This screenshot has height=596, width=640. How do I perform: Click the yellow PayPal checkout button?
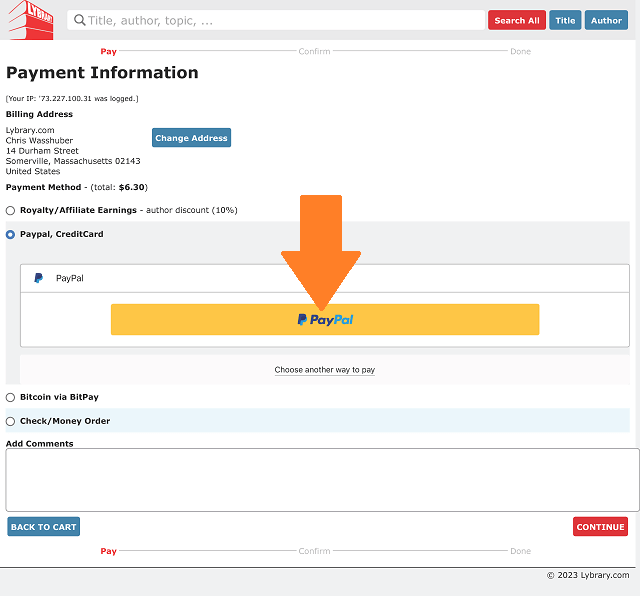(324, 320)
